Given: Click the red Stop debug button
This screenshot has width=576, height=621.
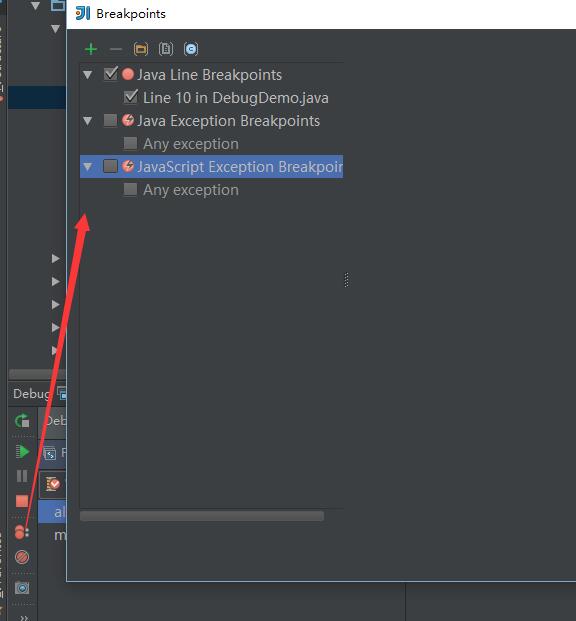Looking at the screenshot, I should (22, 501).
